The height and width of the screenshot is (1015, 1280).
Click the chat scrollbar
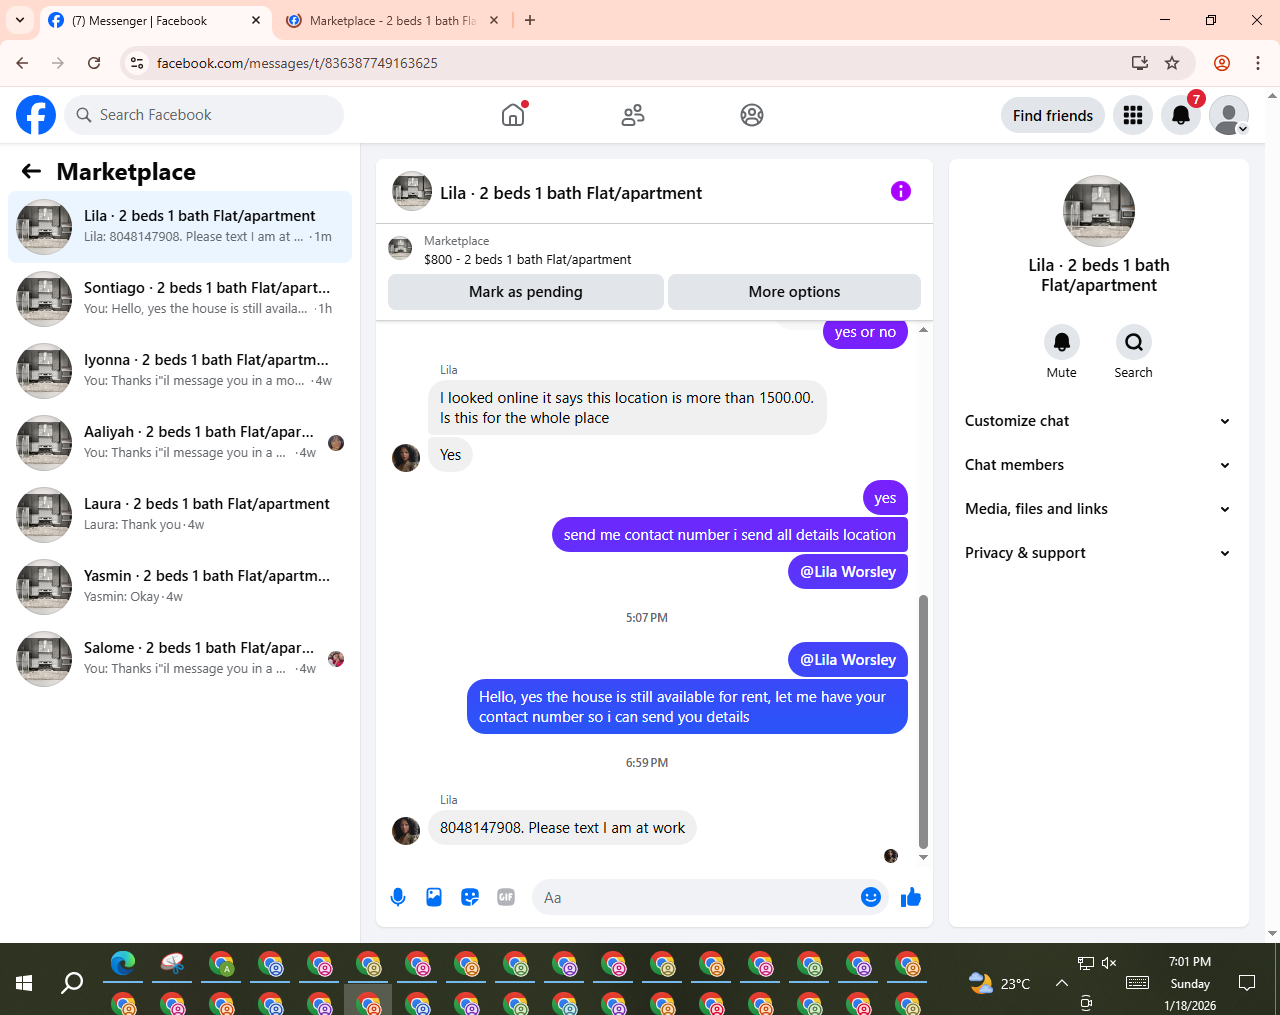(x=923, y=720)
